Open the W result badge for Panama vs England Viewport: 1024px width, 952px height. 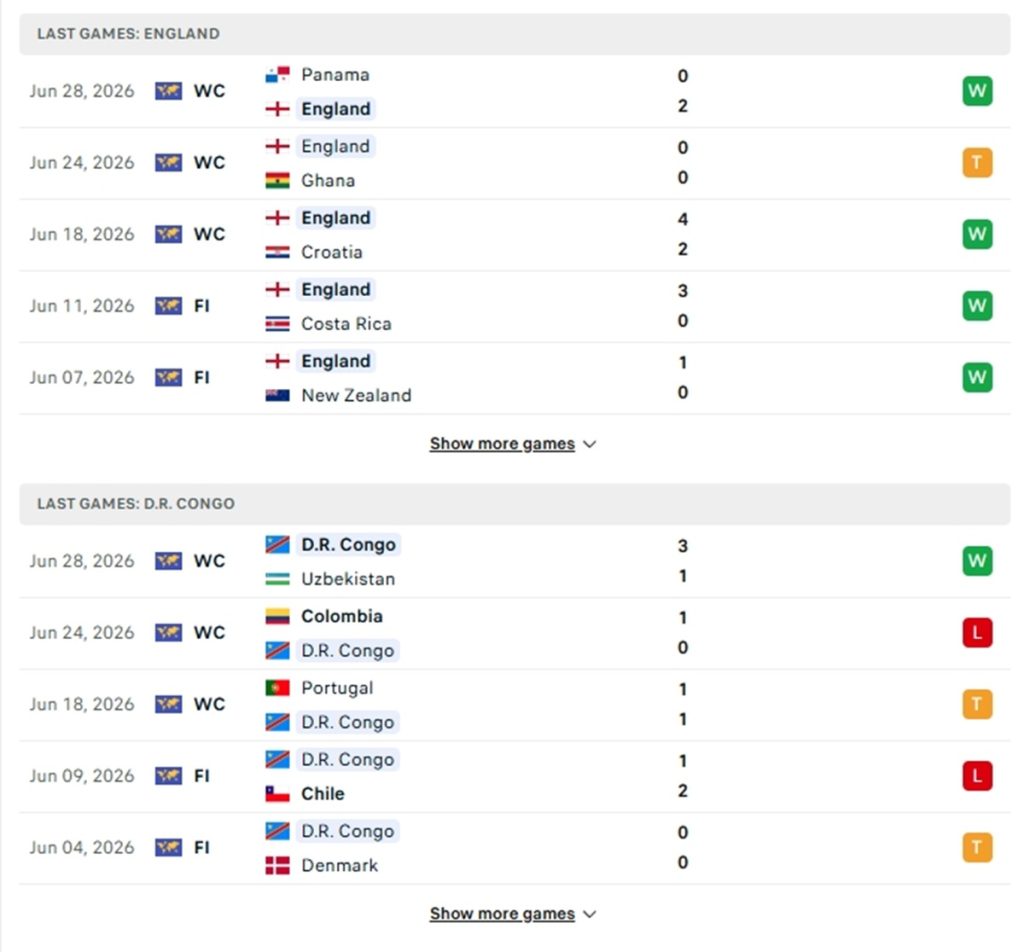pyautogui.click(x=977, y=91)
